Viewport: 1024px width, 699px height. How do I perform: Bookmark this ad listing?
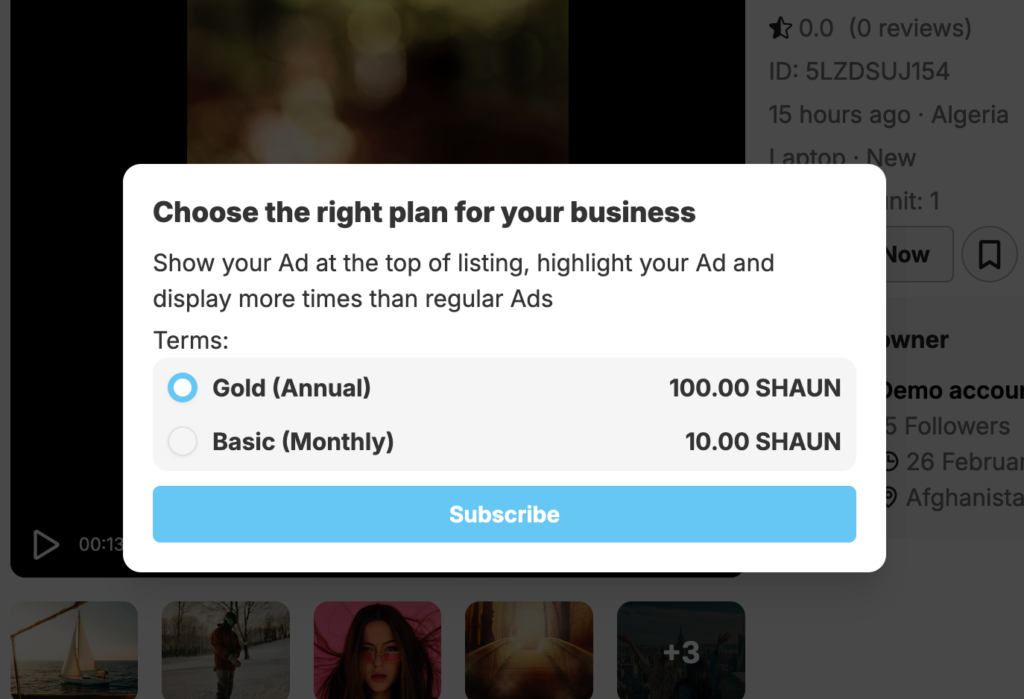pyautogui.click(x=989, y=255)
